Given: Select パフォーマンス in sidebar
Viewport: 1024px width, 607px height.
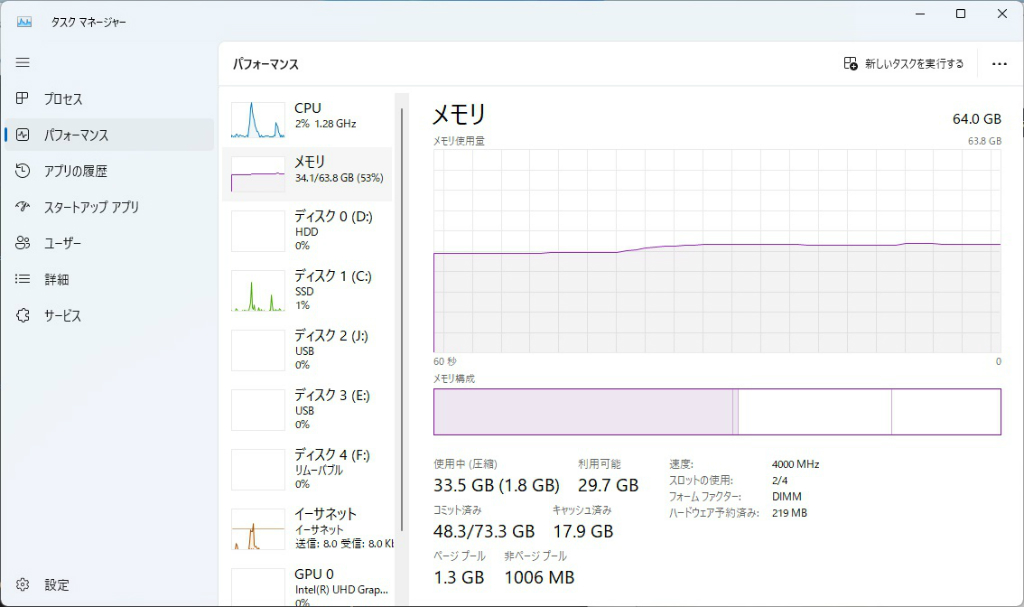Looking at the screenshot, I should (x=109, y=135).
